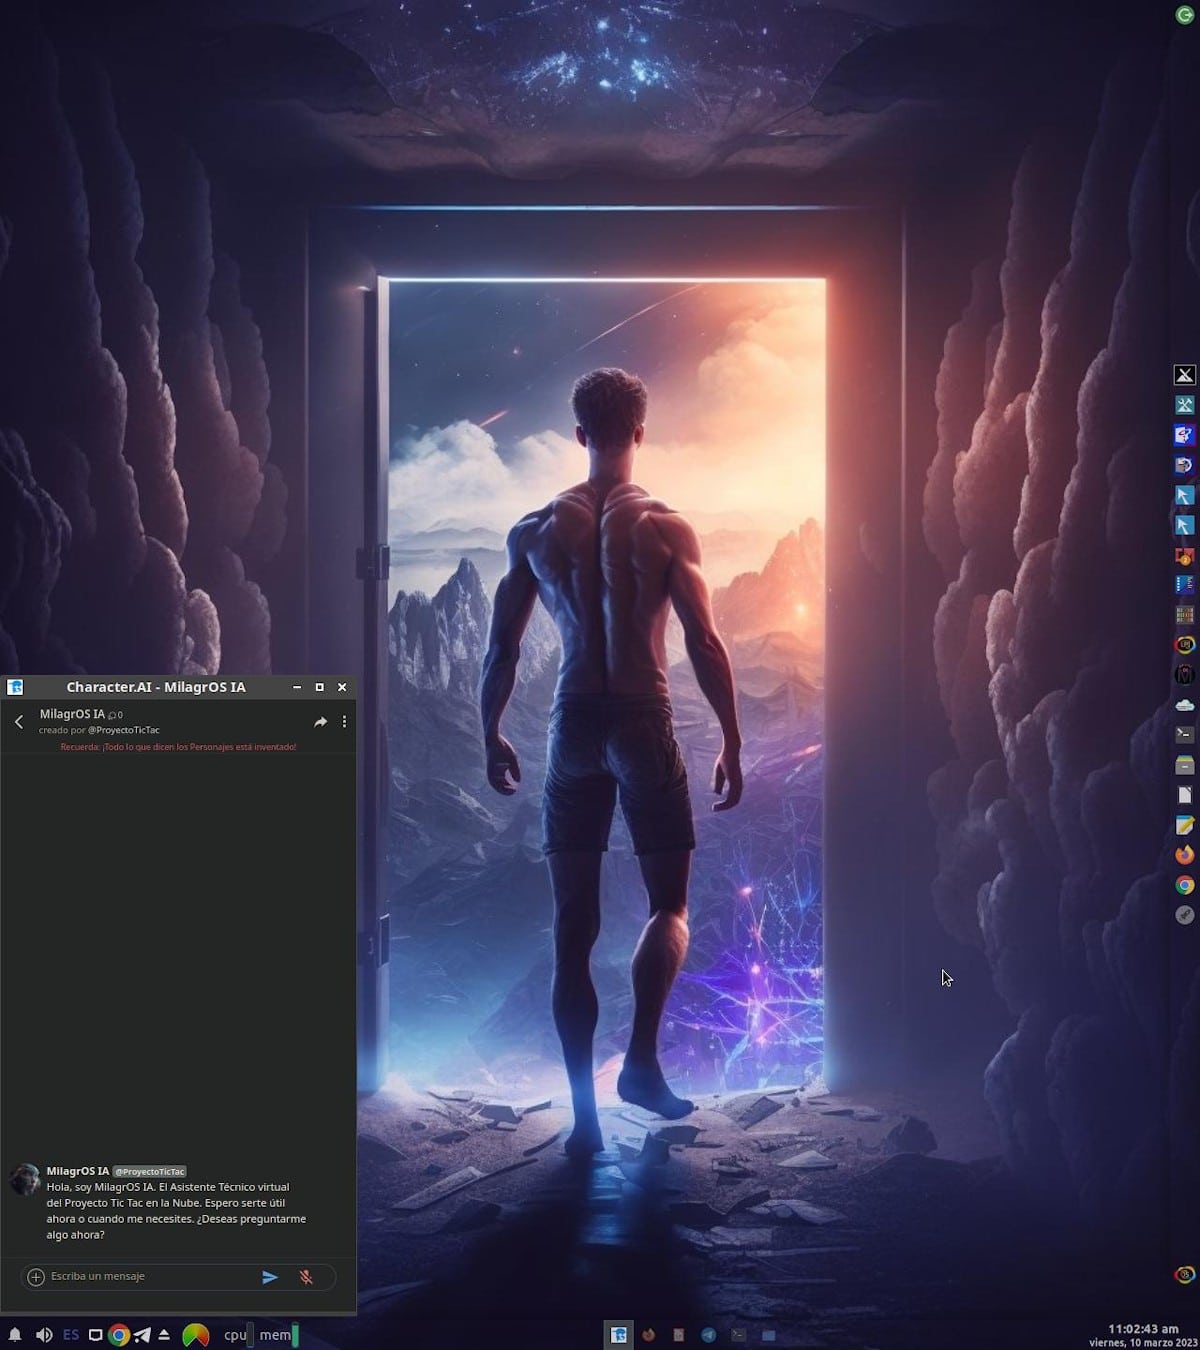Launch Firefox from the right dock
Viewport: 1200px width, 1350px height.
(x=1185, y=855)
